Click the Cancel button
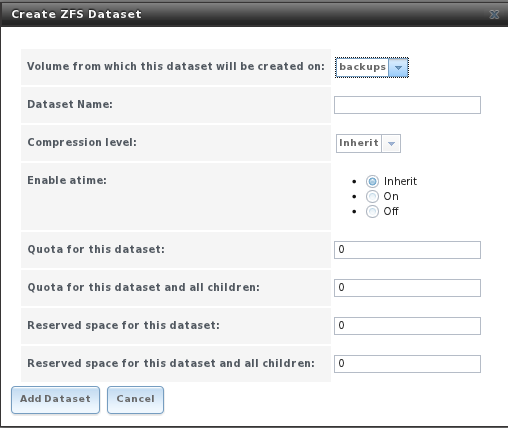This screenshot has height=428, width=508. (x=135, y=400)
